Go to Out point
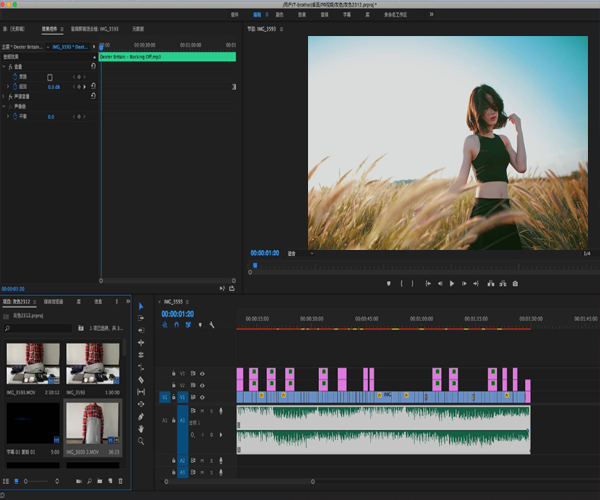This screenshot has width=600, height=500. point(476,283)
